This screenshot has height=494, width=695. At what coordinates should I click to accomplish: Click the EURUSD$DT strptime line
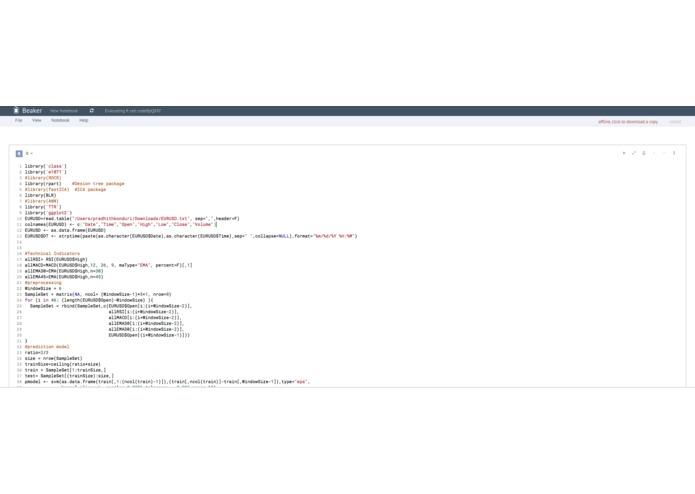191,236
